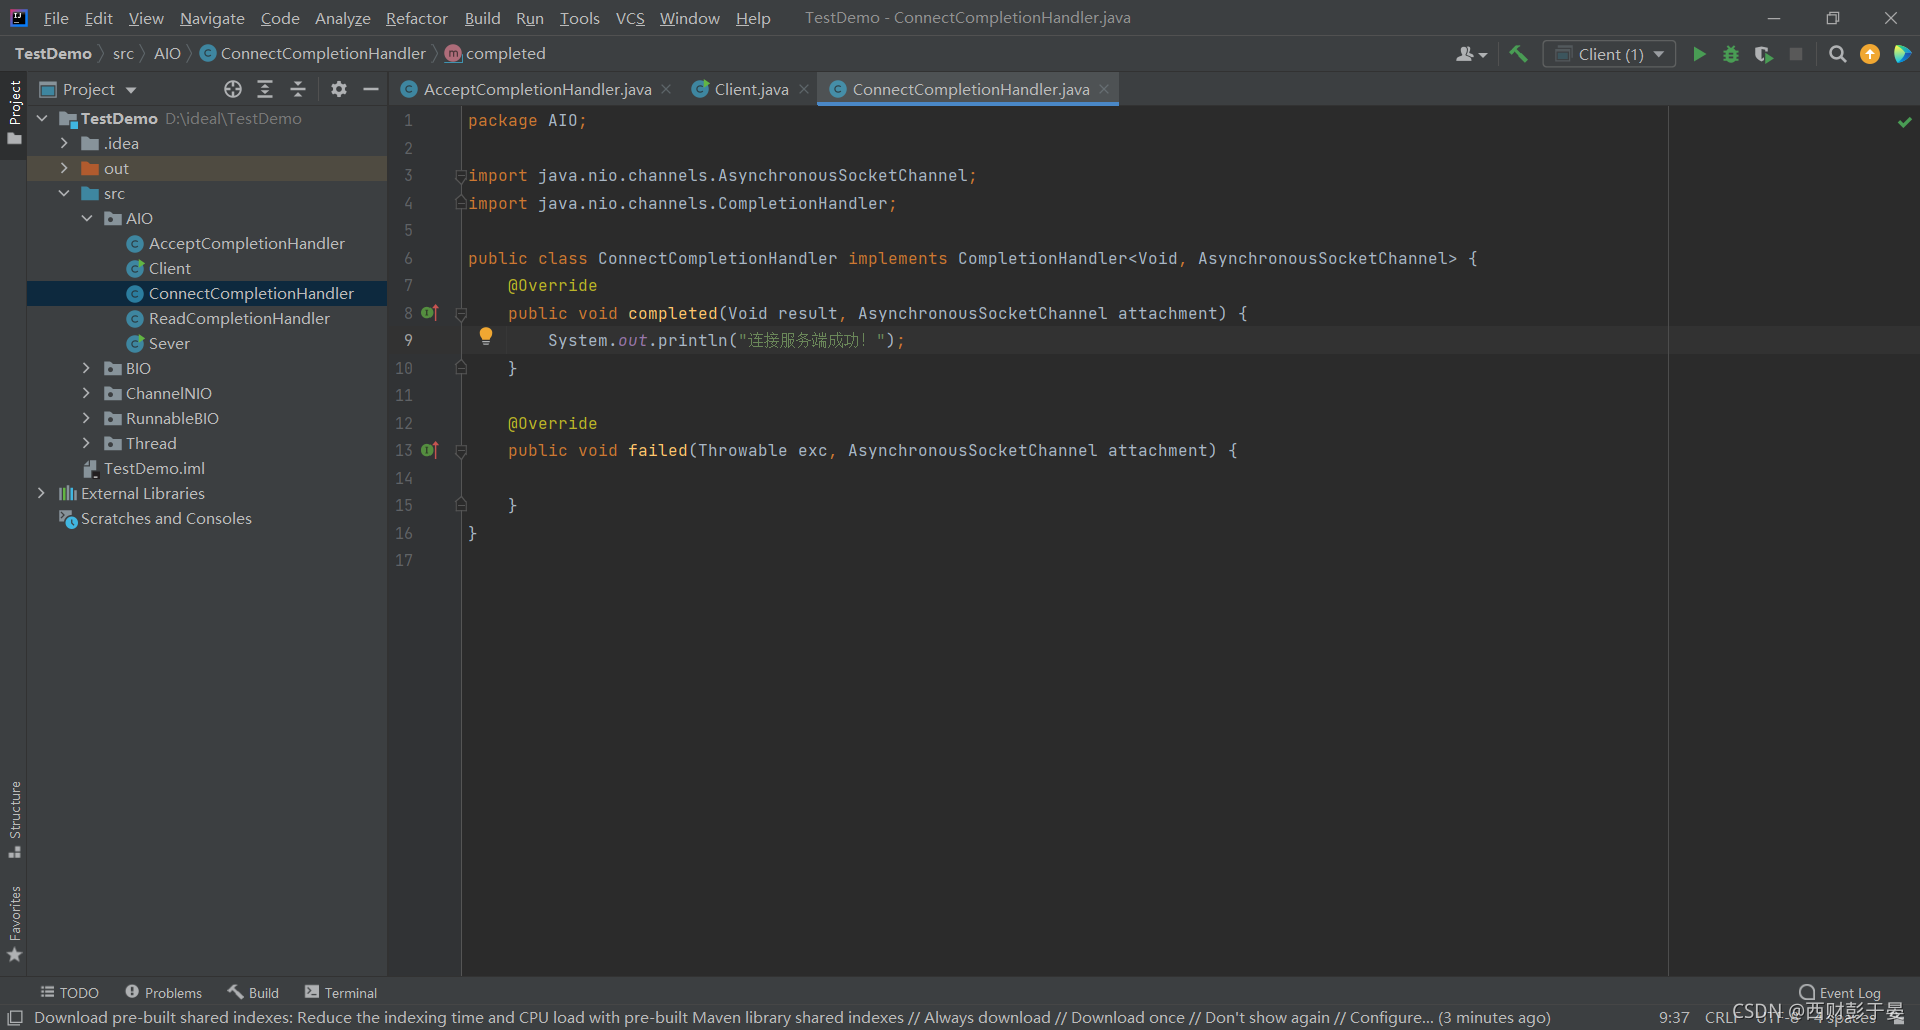Open the Build tool window
Viewport: 1920px width, 1030px height.
253,992
